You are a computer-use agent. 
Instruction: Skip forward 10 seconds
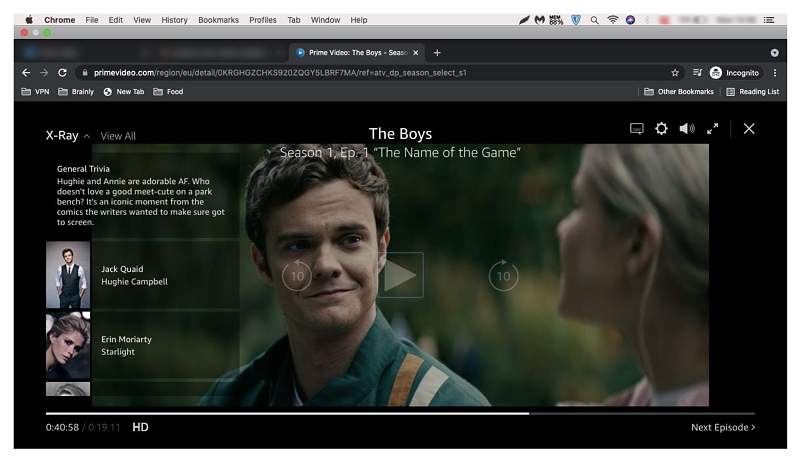click(x=503, y=275)
